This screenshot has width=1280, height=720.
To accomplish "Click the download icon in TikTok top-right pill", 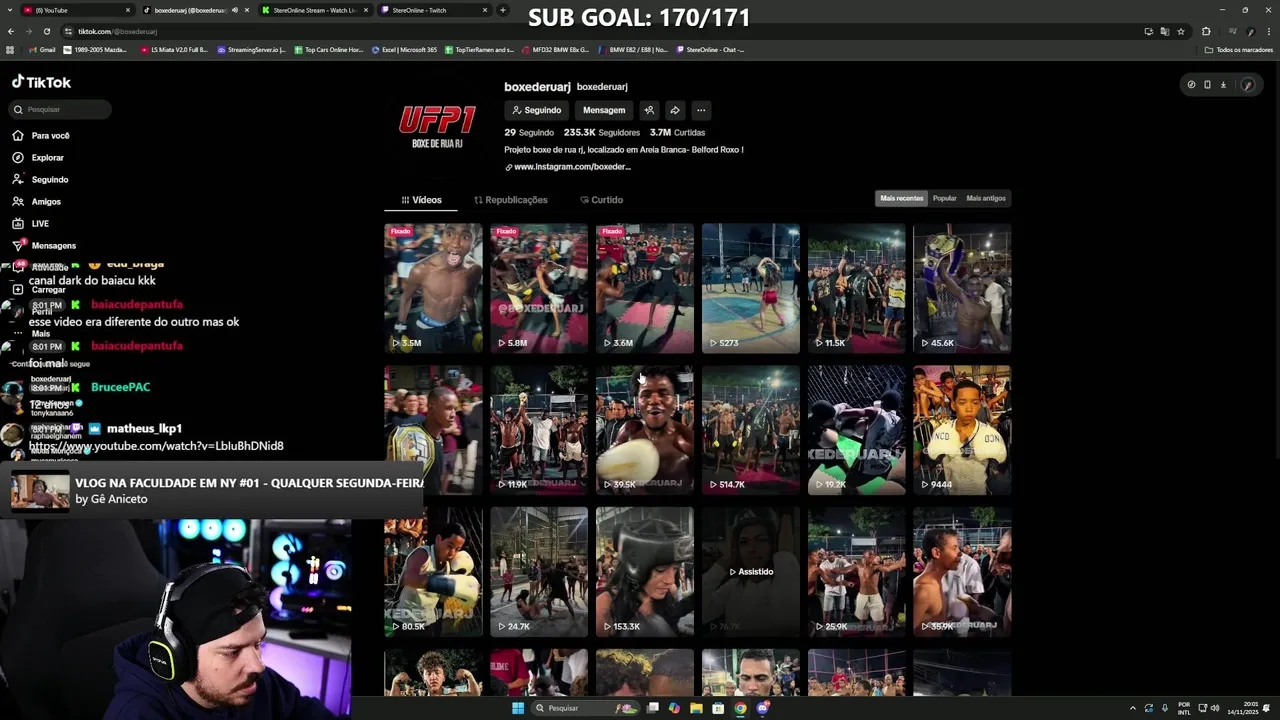I will coord(1223,85).
